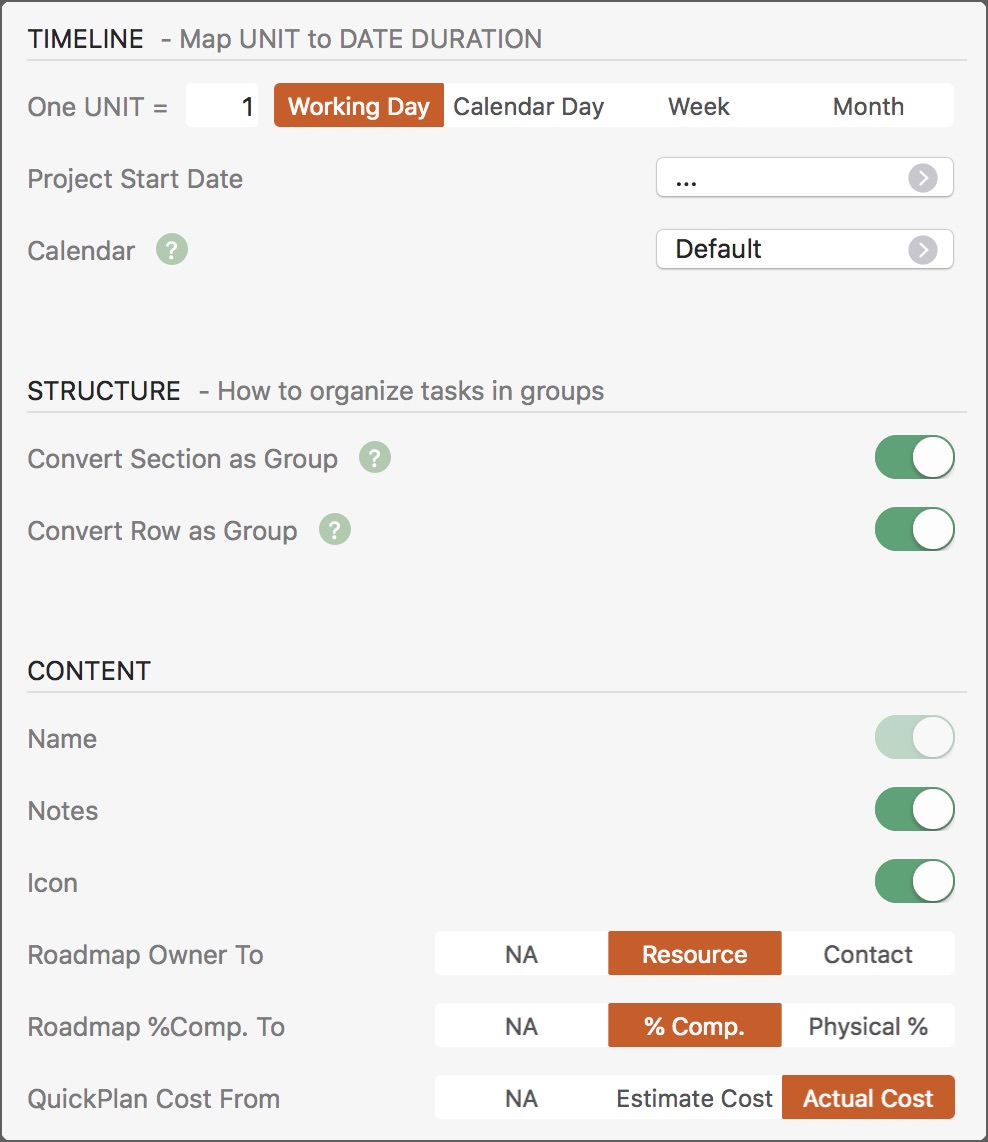Choose Estimate Cost for QuickPlan Cost
988x1142 pixels.
tap(694, 1098)
